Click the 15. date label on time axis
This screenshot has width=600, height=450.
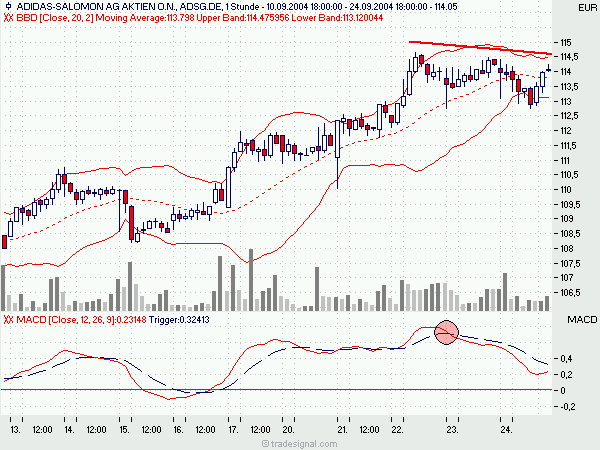point(124,430)
